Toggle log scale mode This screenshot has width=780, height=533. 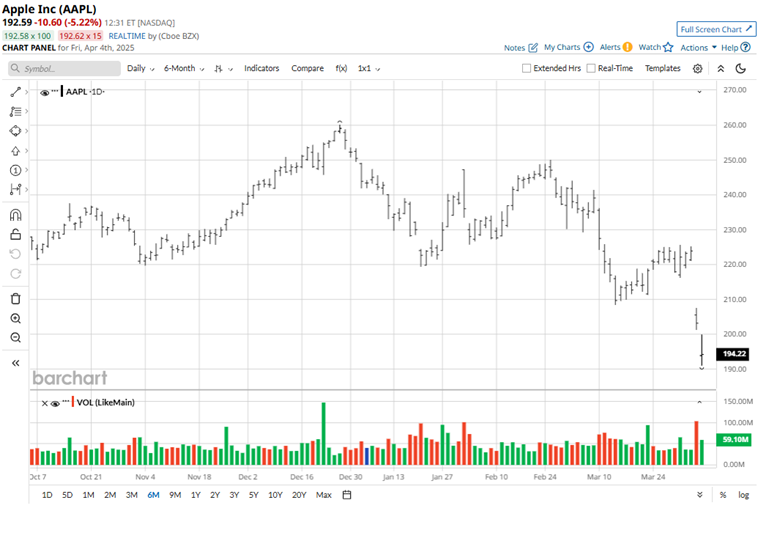pyautogui.click(x=744, y=495)
